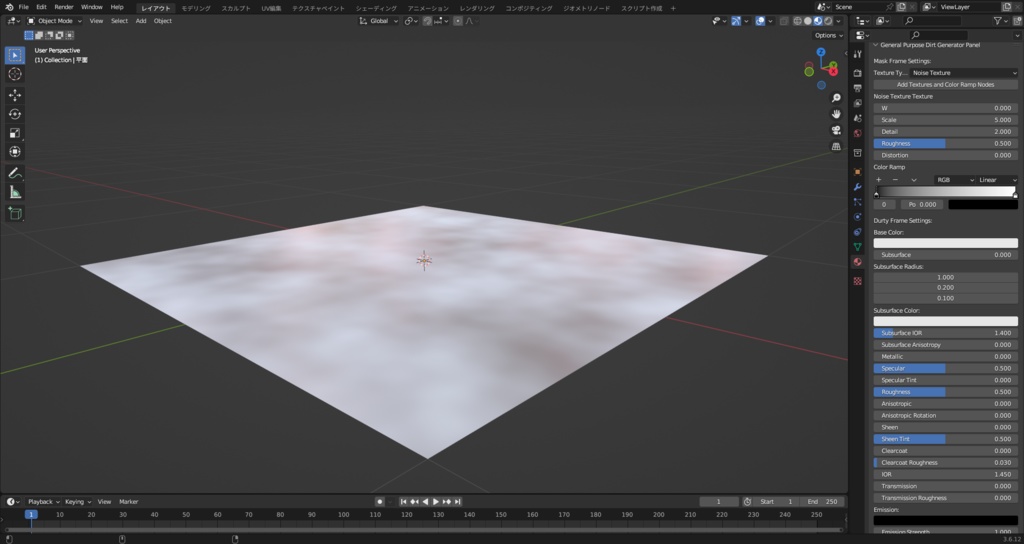The height and width of the screenshot is (544, 1024).
Task: Open the World properties tab
Action: (857, 133)
